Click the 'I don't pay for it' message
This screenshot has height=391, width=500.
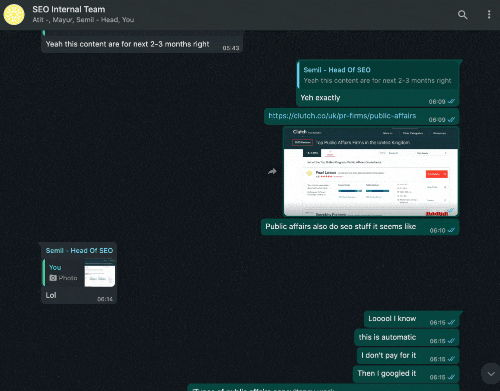pos(408,356)
